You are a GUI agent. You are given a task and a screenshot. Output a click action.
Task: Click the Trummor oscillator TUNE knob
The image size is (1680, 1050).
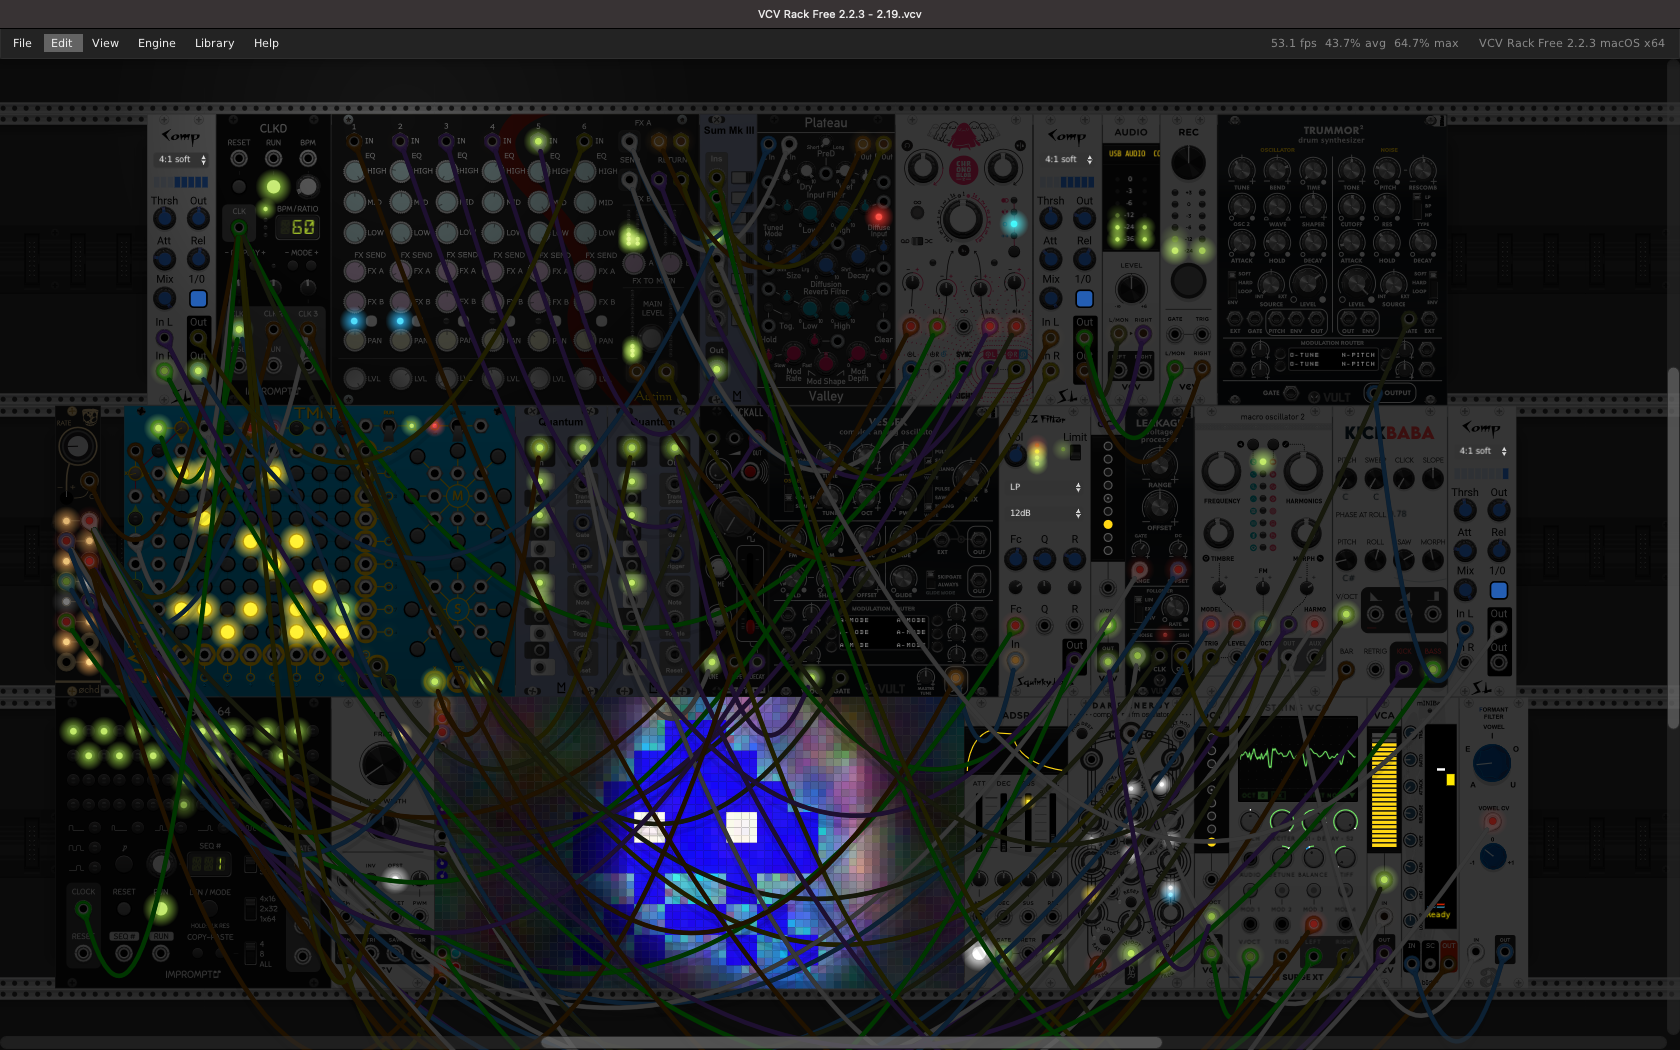click(x=1241, y=170)
